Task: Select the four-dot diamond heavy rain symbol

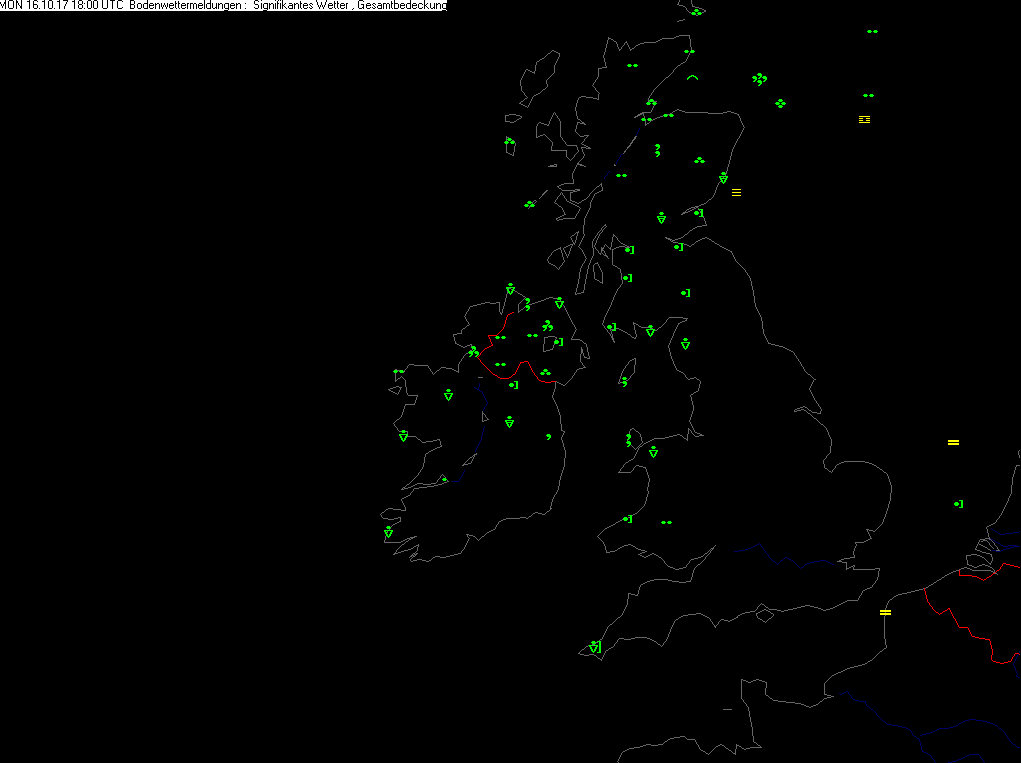Action: [x=780, y=104]
